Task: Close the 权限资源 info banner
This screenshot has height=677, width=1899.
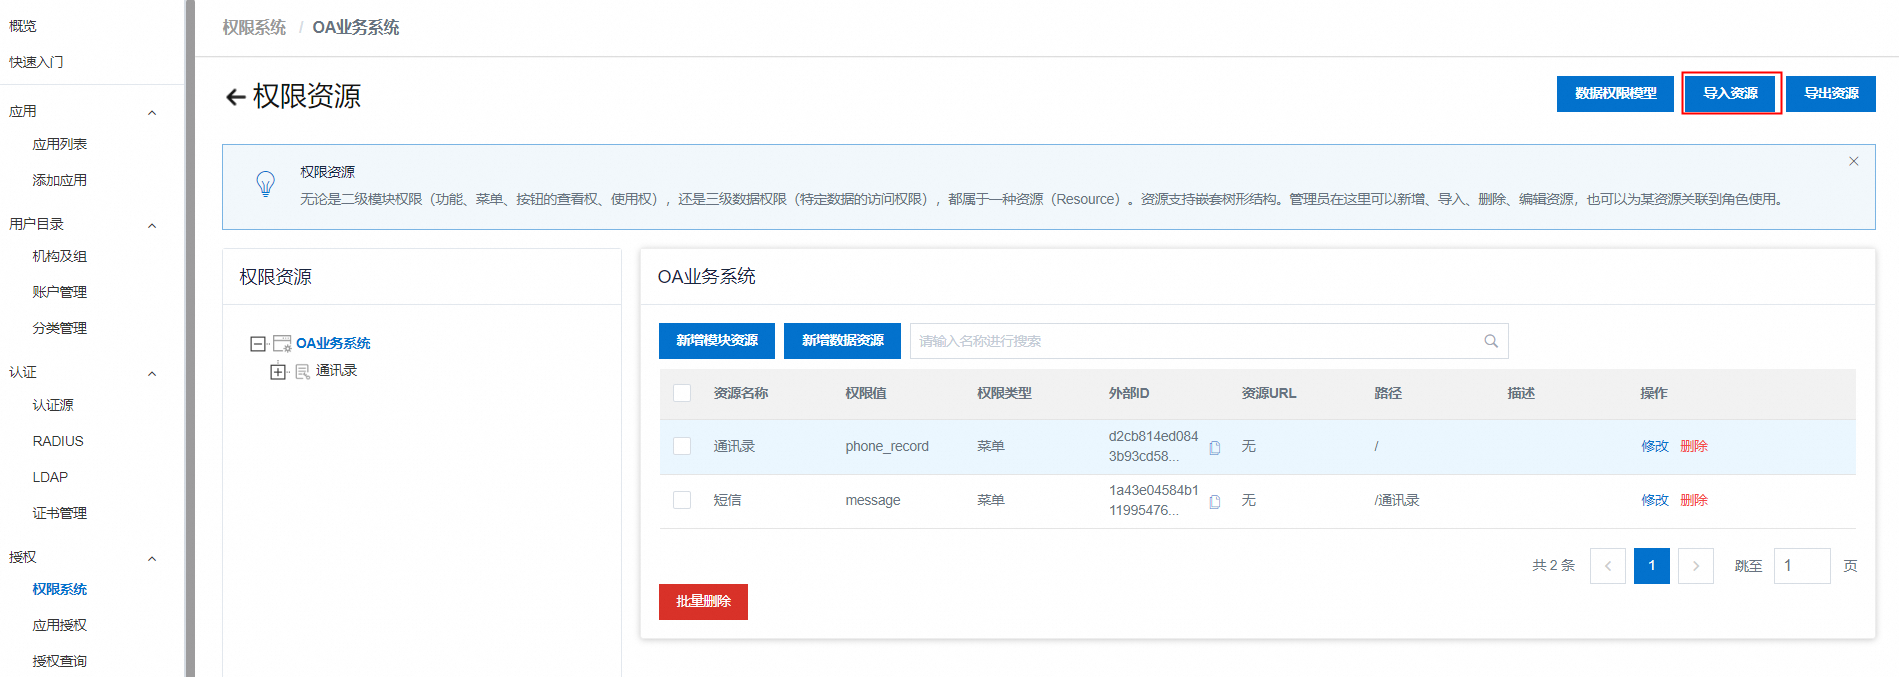Action: [1853, 161]
